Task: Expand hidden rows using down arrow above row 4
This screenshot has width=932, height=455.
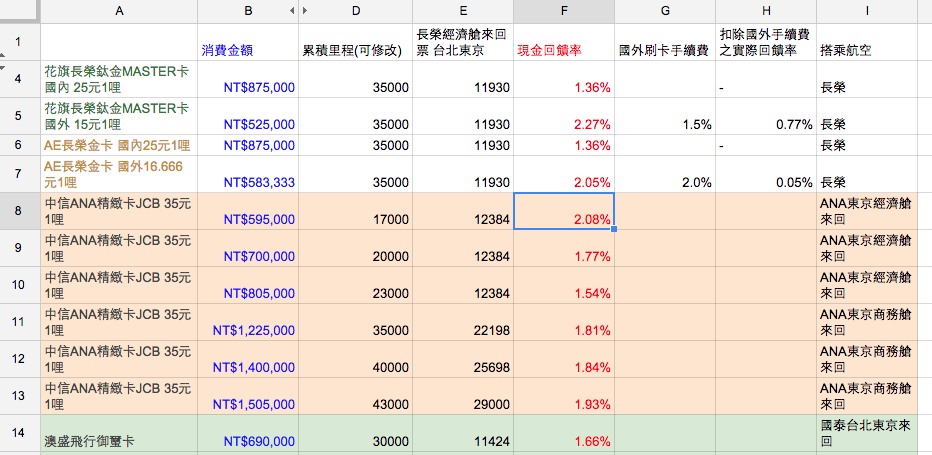Action: (1, 67)
